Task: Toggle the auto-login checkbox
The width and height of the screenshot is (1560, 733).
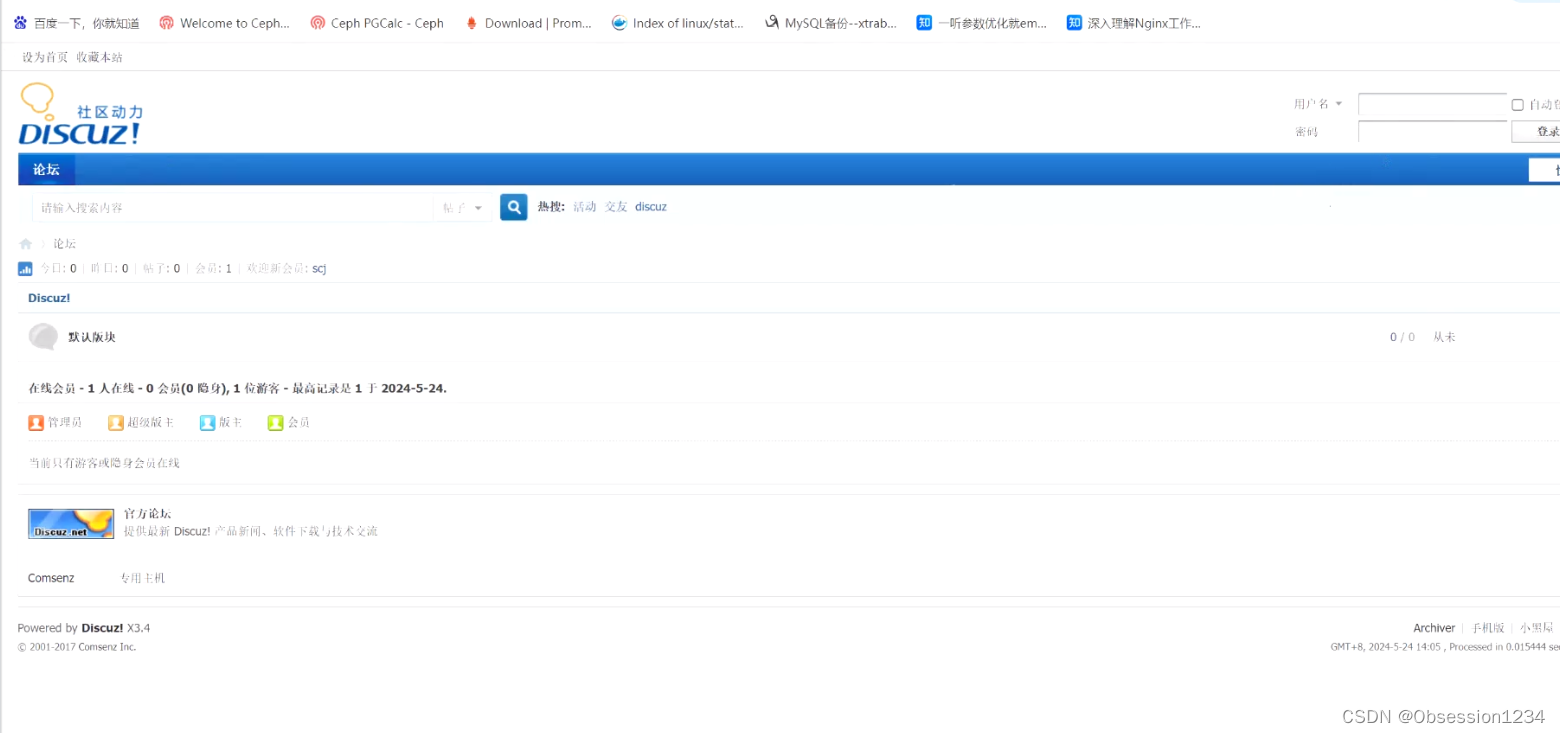Action: pos(1517,104)
